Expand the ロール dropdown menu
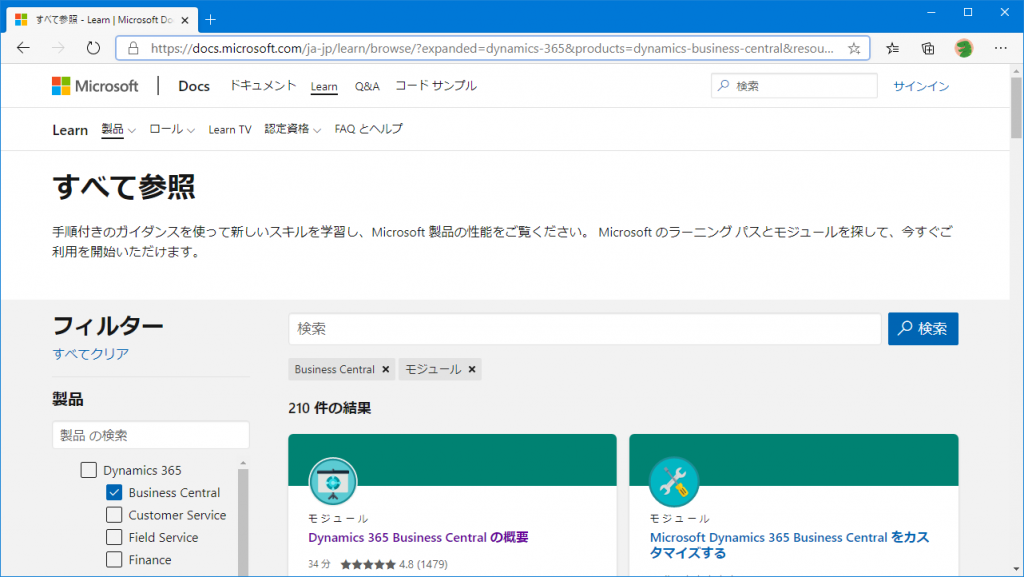 point(172,129)
